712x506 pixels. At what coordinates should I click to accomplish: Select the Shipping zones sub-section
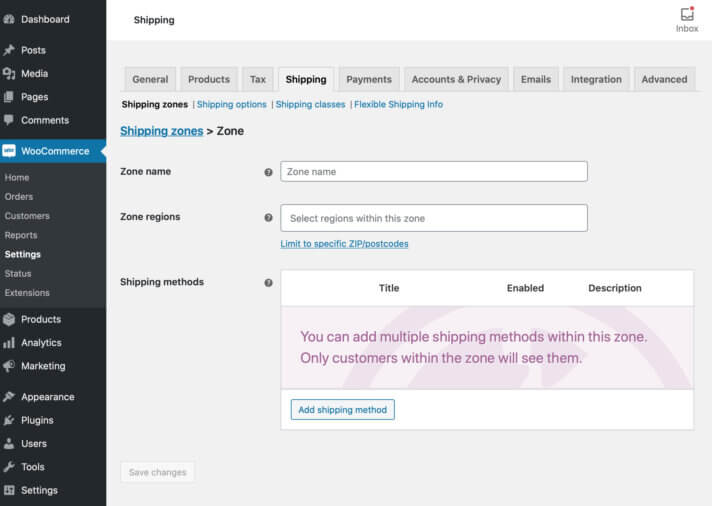(x=155, y=104)
